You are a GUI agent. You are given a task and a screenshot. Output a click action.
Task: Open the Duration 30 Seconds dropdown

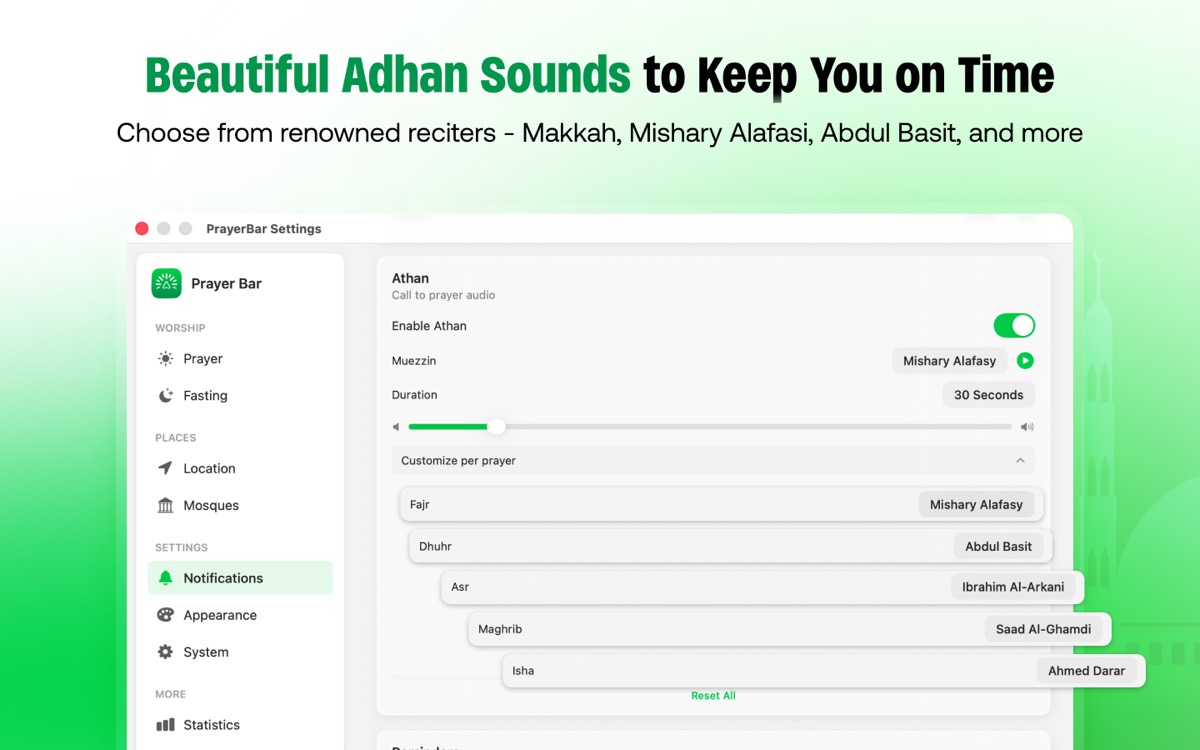pyautogui.click(x=988, y=395)
